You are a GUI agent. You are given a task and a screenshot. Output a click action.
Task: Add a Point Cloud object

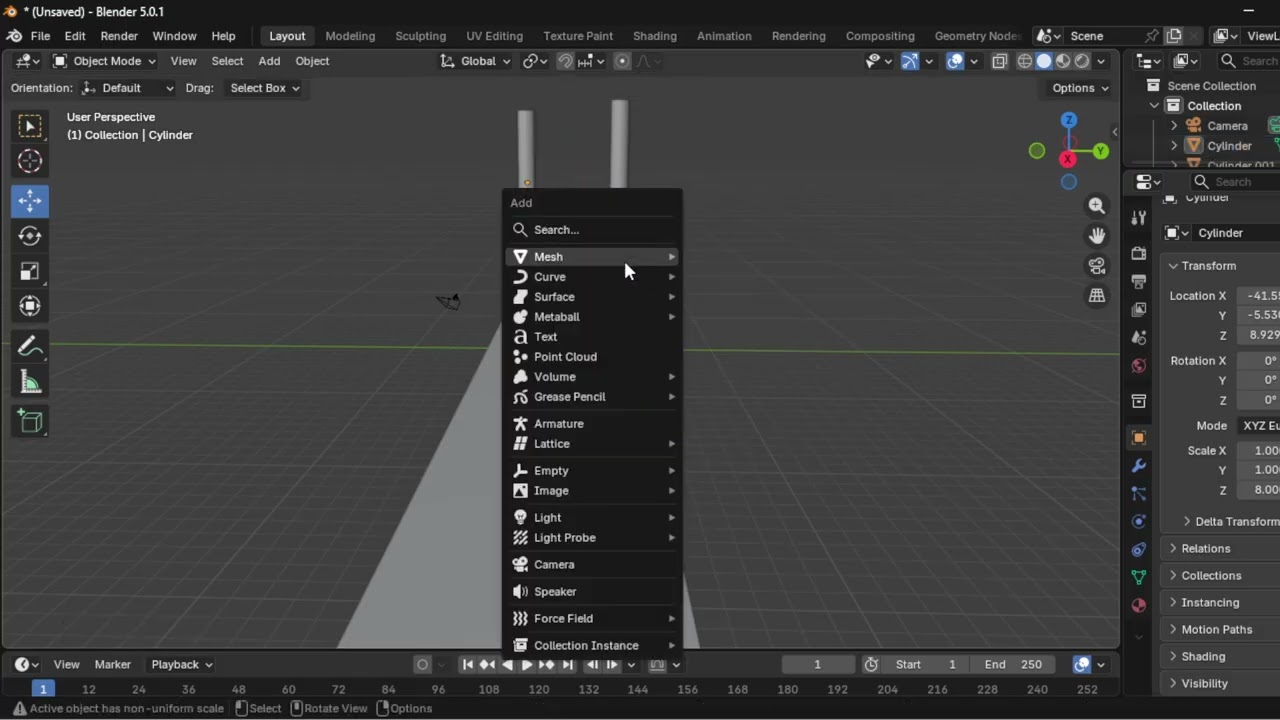593,357
